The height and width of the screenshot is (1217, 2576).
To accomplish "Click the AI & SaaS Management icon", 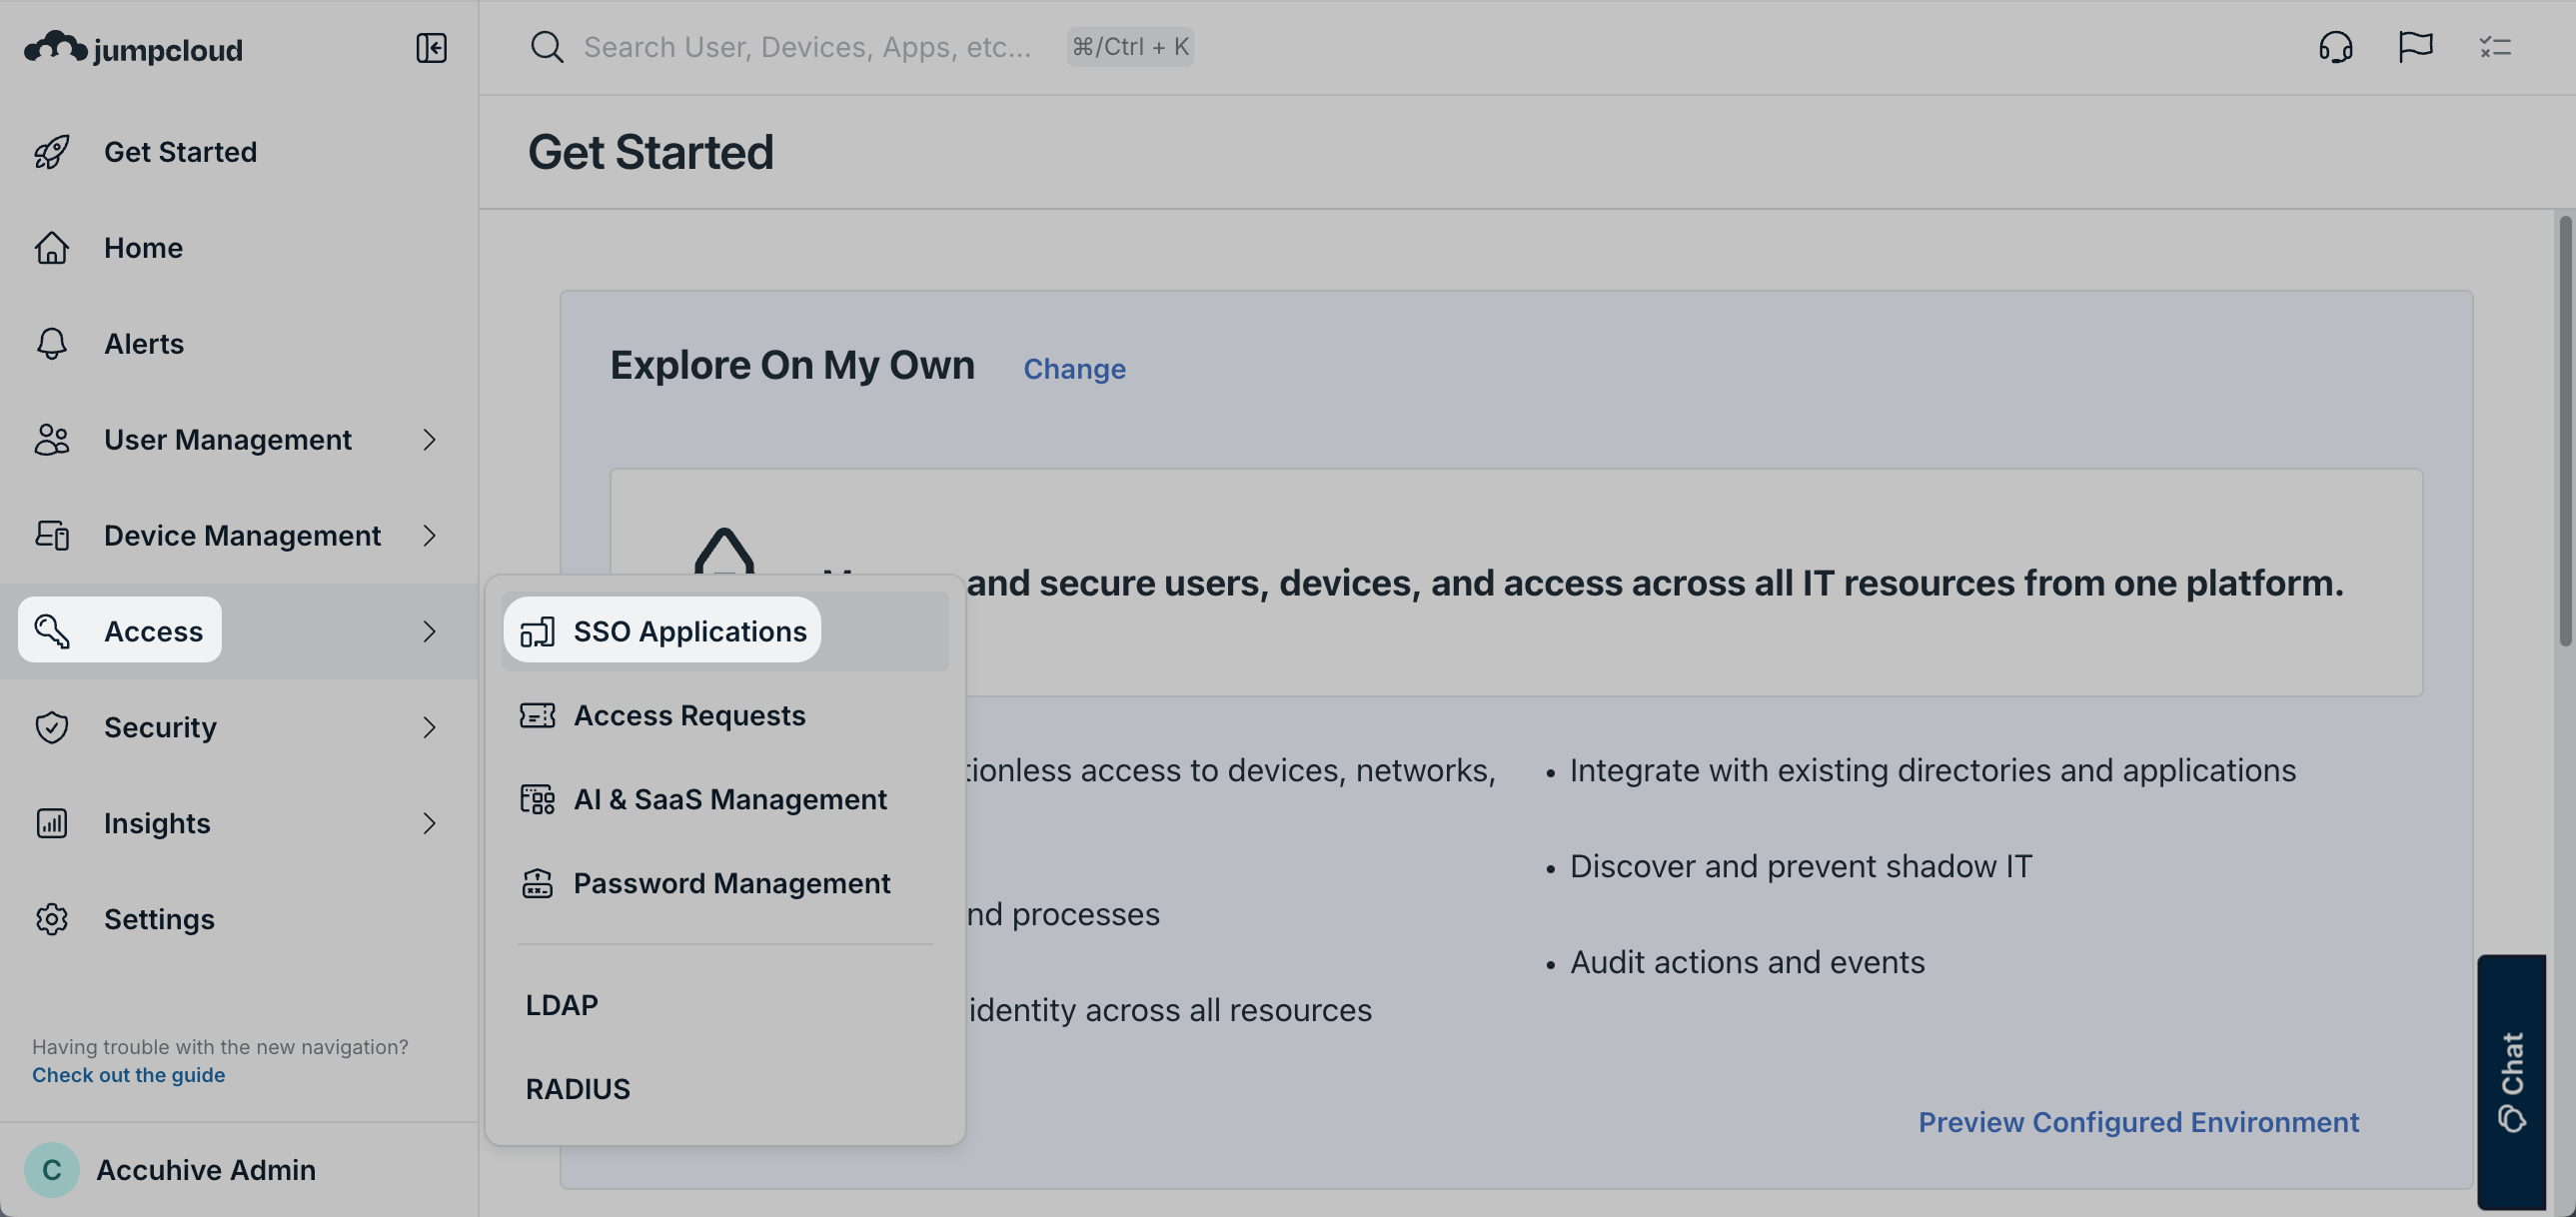I will pos(537,800).
